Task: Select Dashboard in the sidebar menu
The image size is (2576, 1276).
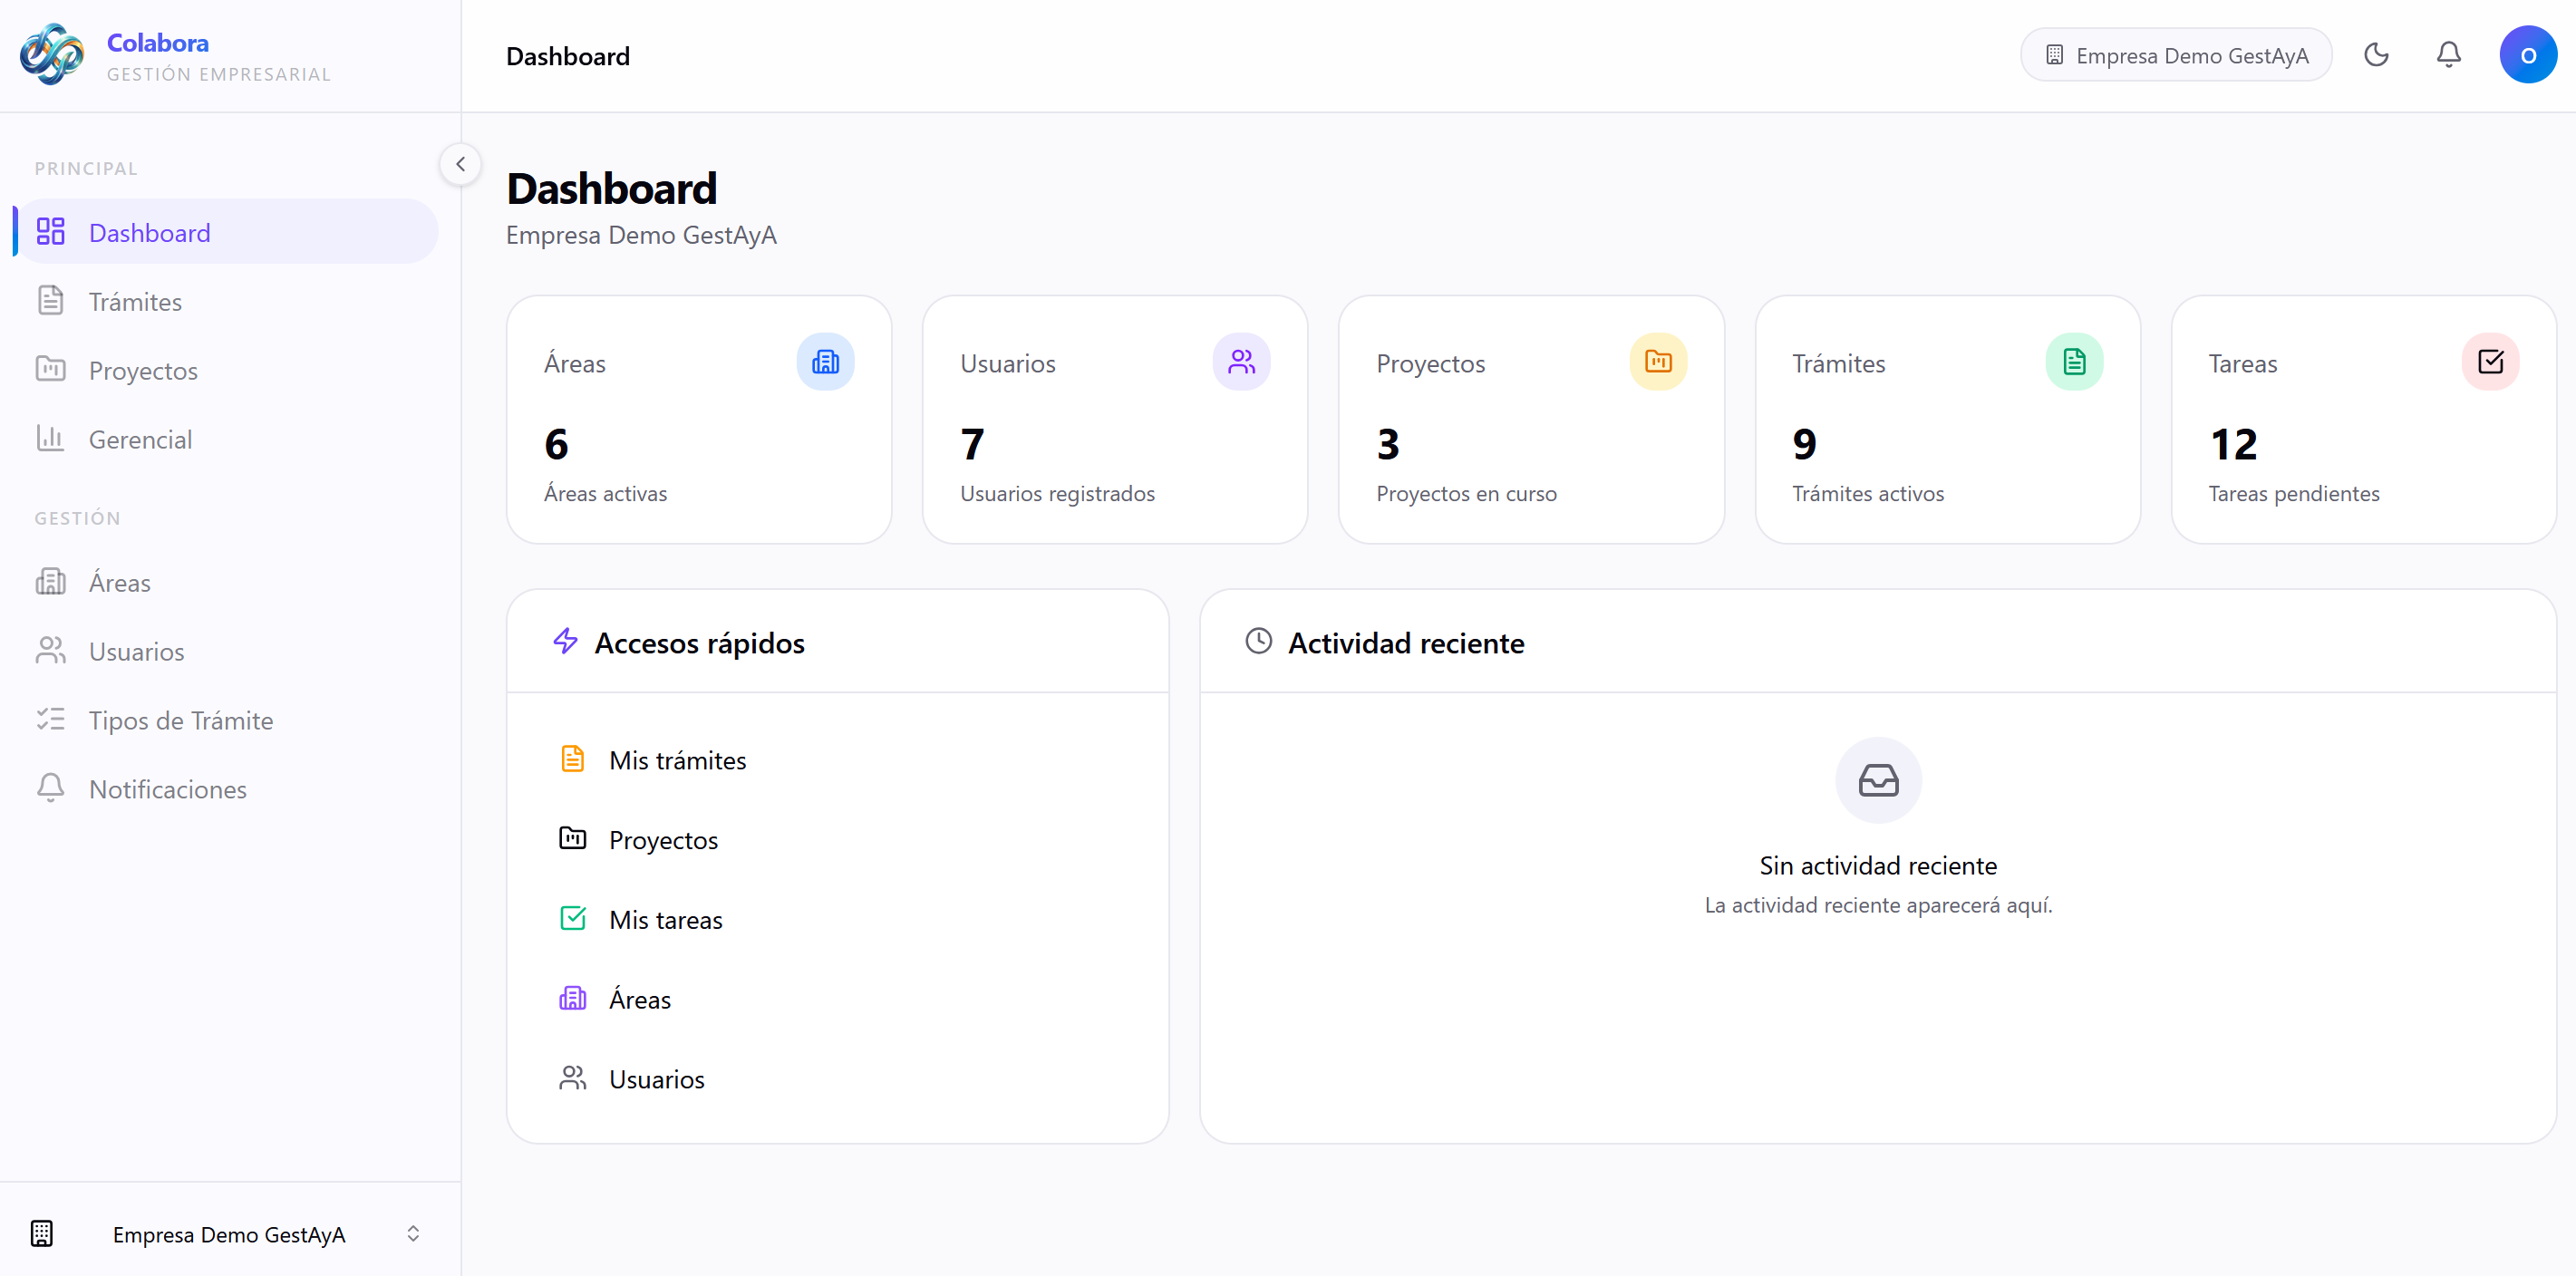Action: (x=150, y=232)
